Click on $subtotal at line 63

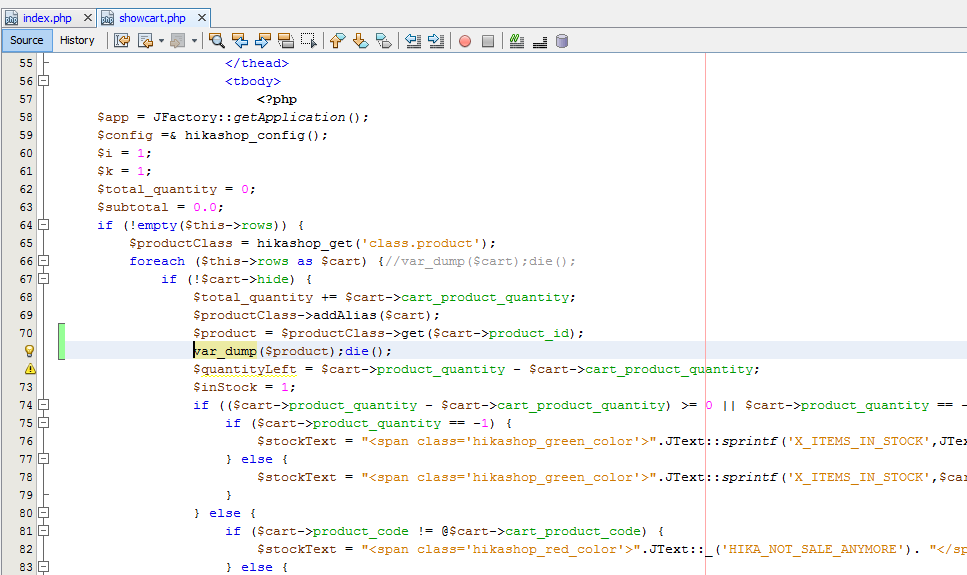[x=133, y=207]
